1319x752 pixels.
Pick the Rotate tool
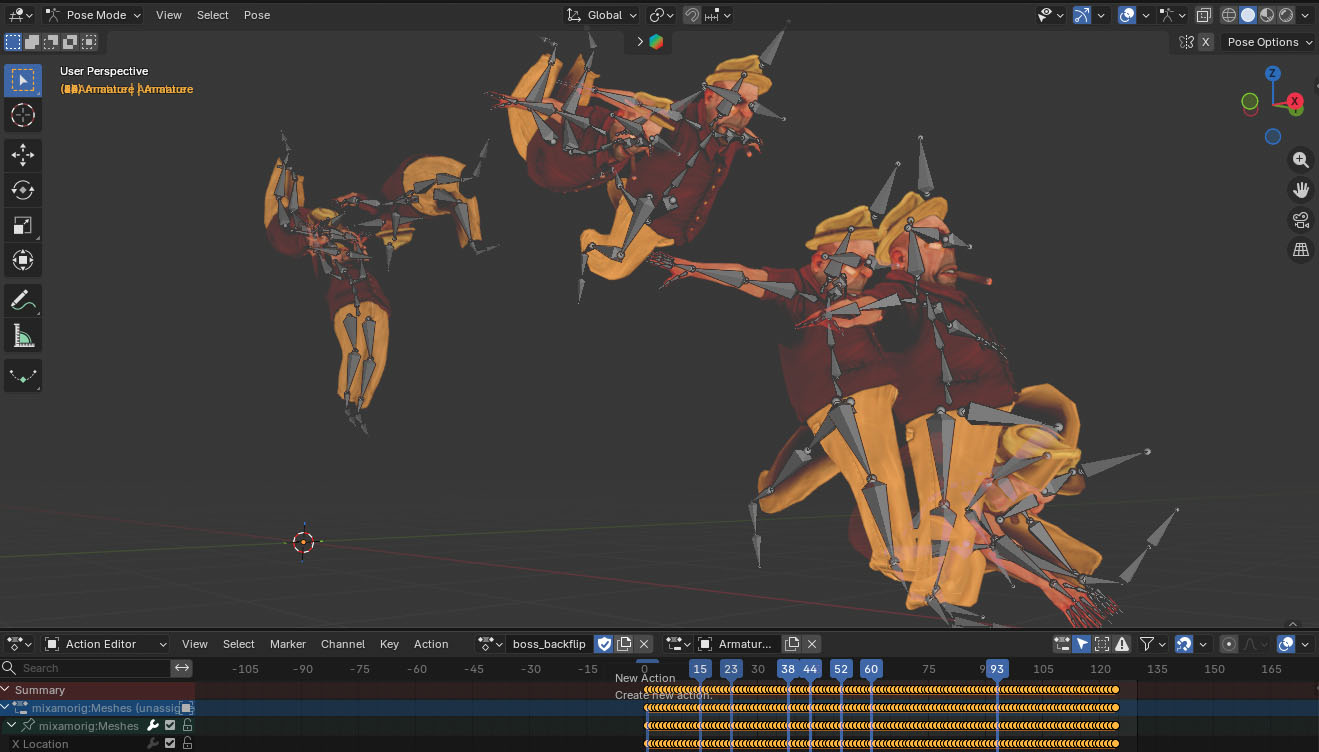[23, 190]
